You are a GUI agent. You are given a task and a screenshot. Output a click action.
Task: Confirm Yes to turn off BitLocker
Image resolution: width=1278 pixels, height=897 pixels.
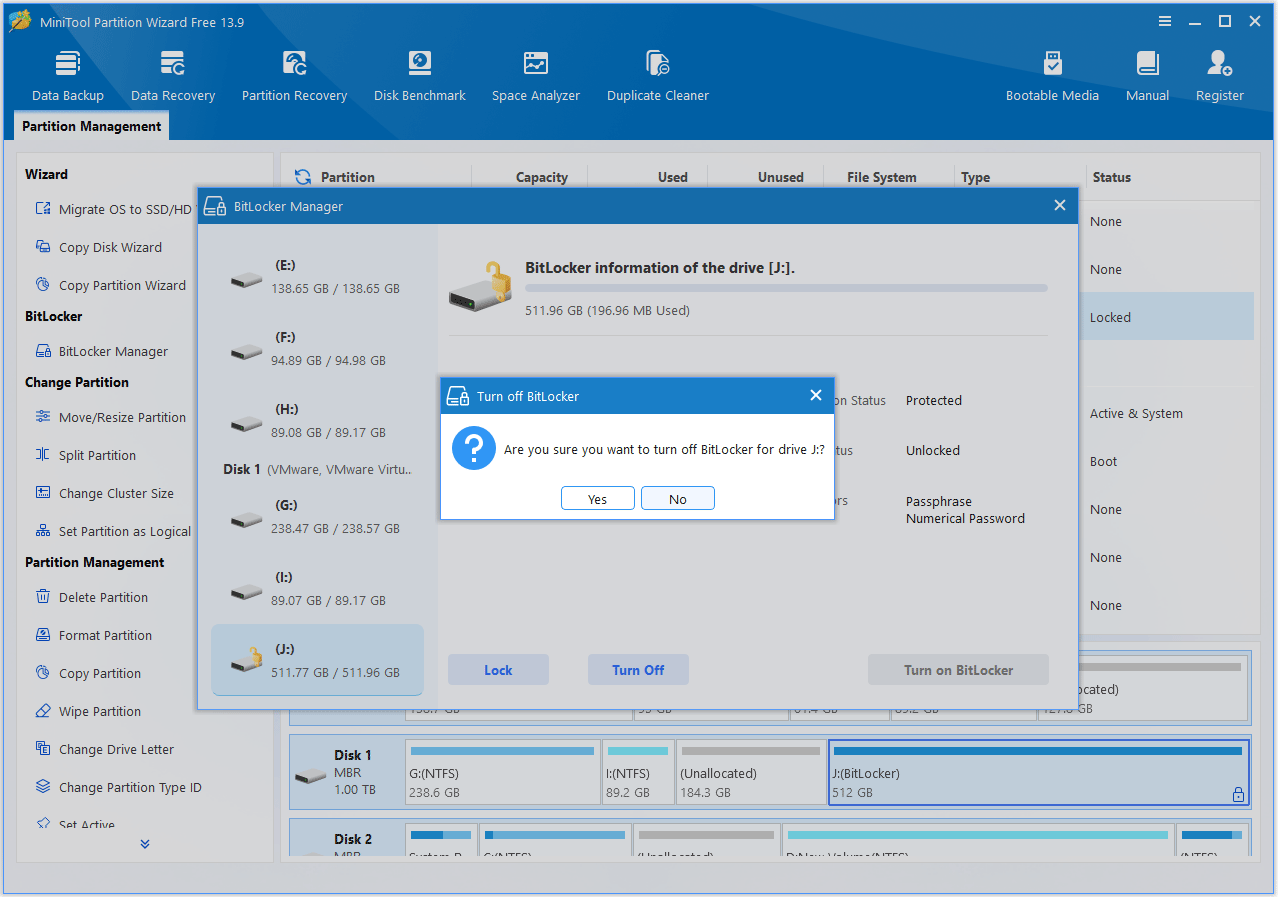pyautogui.click(x=598, y=499)
